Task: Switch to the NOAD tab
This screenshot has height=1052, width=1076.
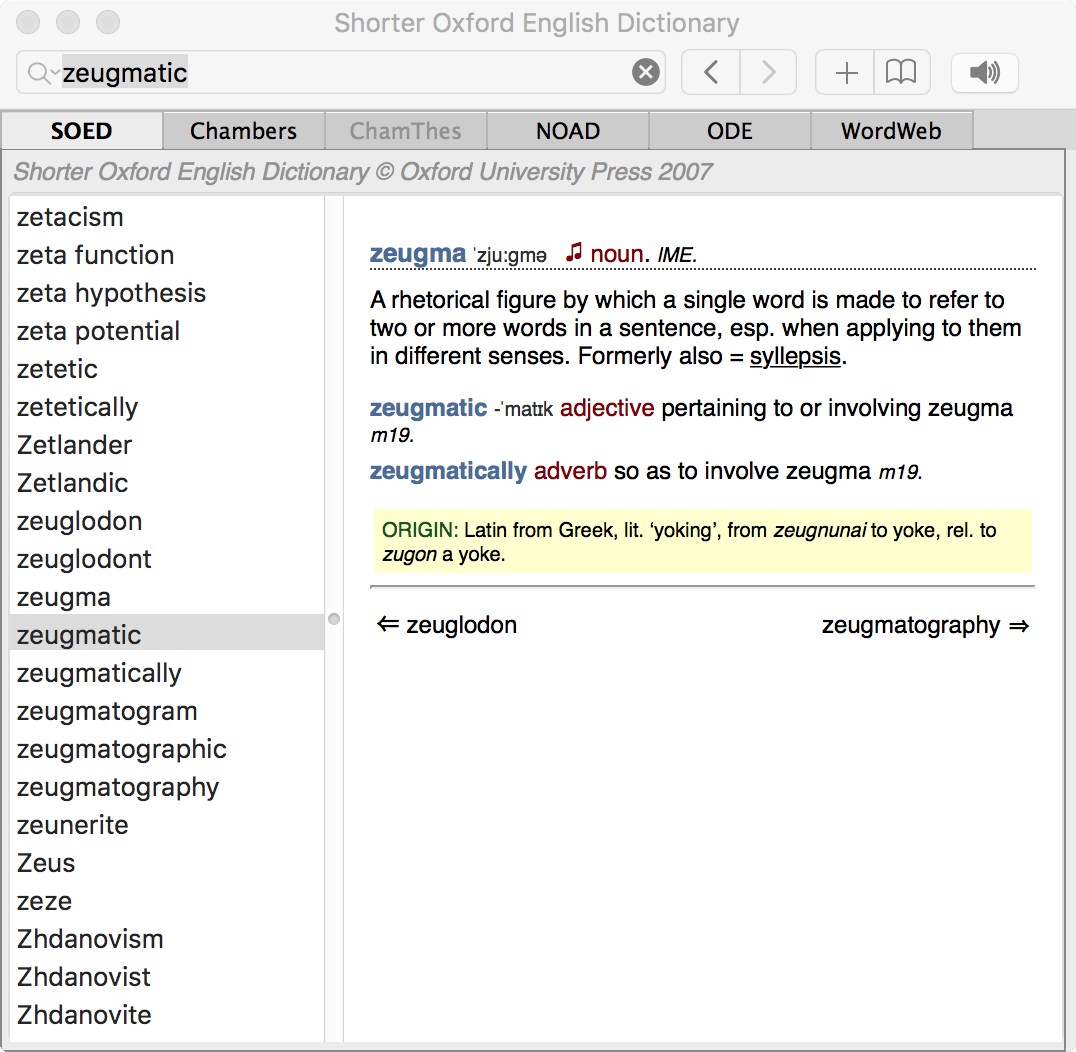Action: (568, 130)
